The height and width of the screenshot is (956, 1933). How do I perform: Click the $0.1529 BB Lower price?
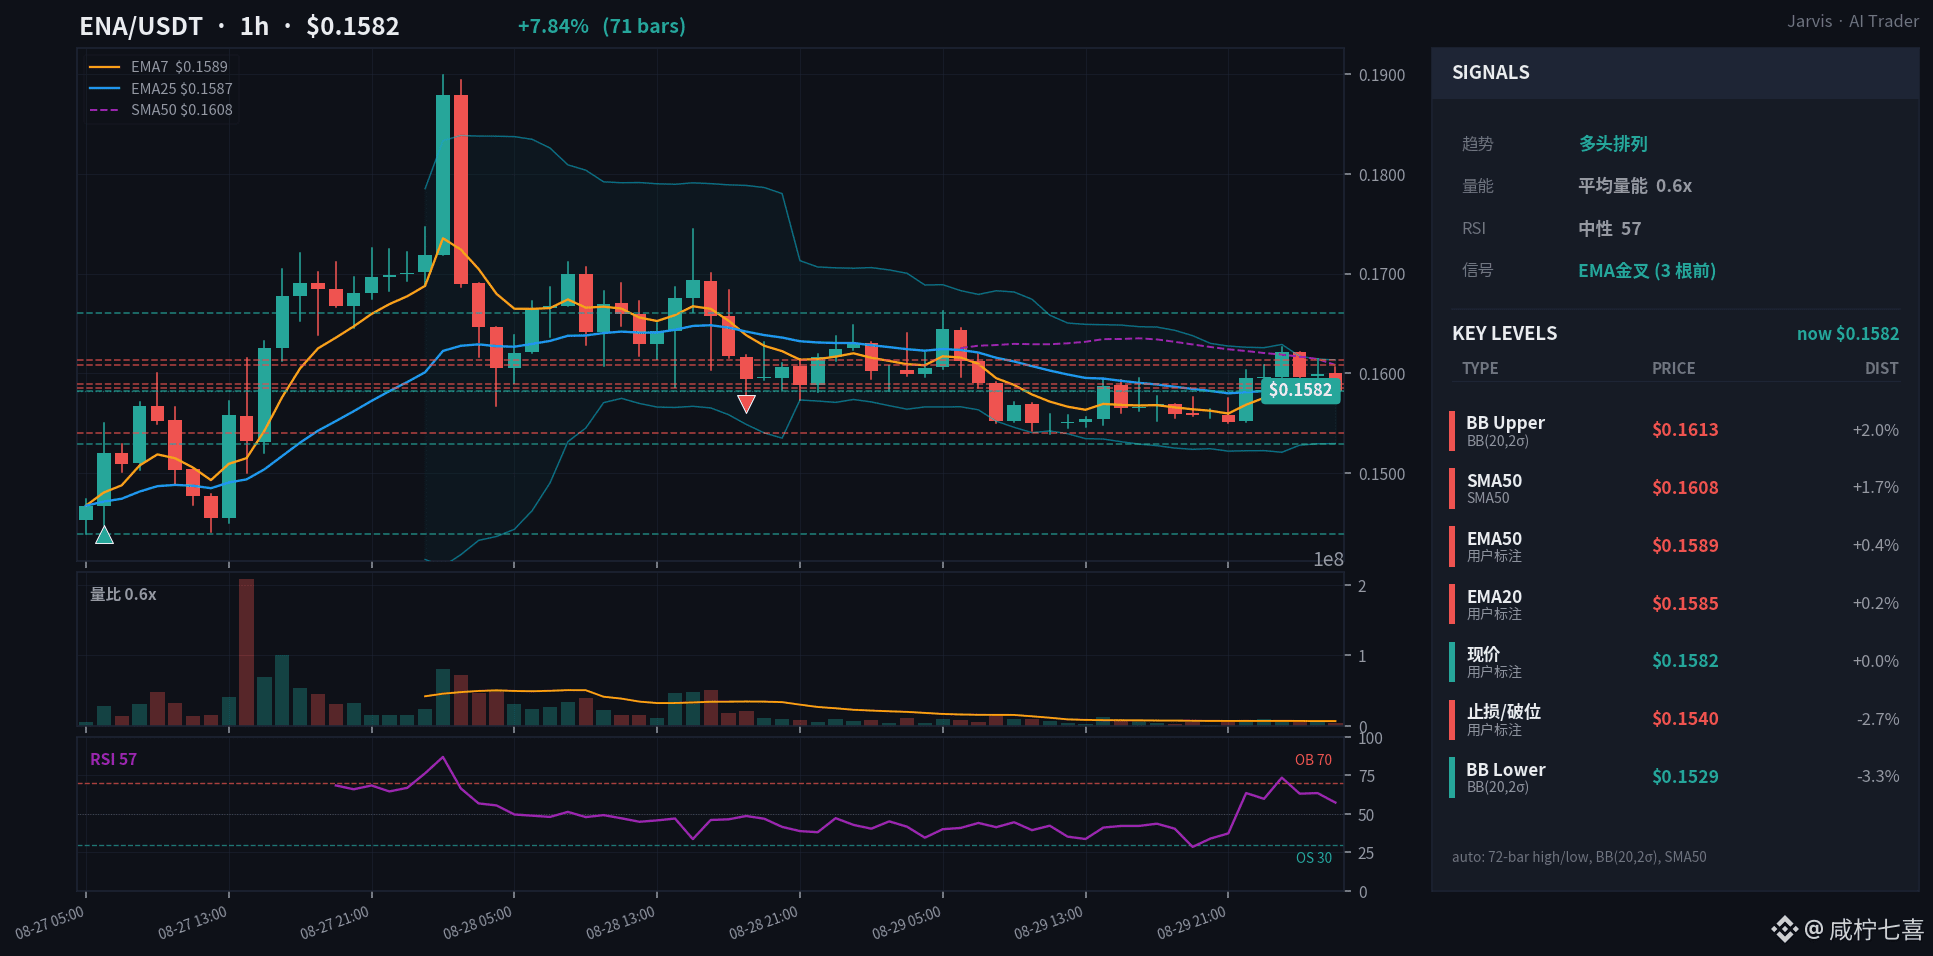point(1685,777)
